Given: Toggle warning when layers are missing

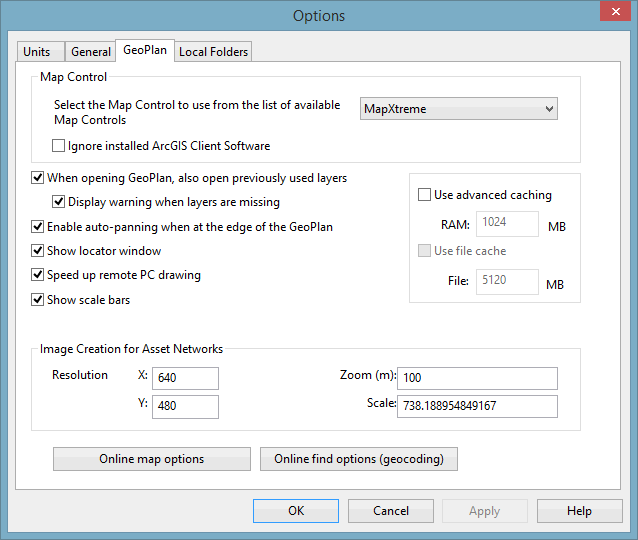Looking at the screenshot, I should pyautogui.click(x=59, y=202).
